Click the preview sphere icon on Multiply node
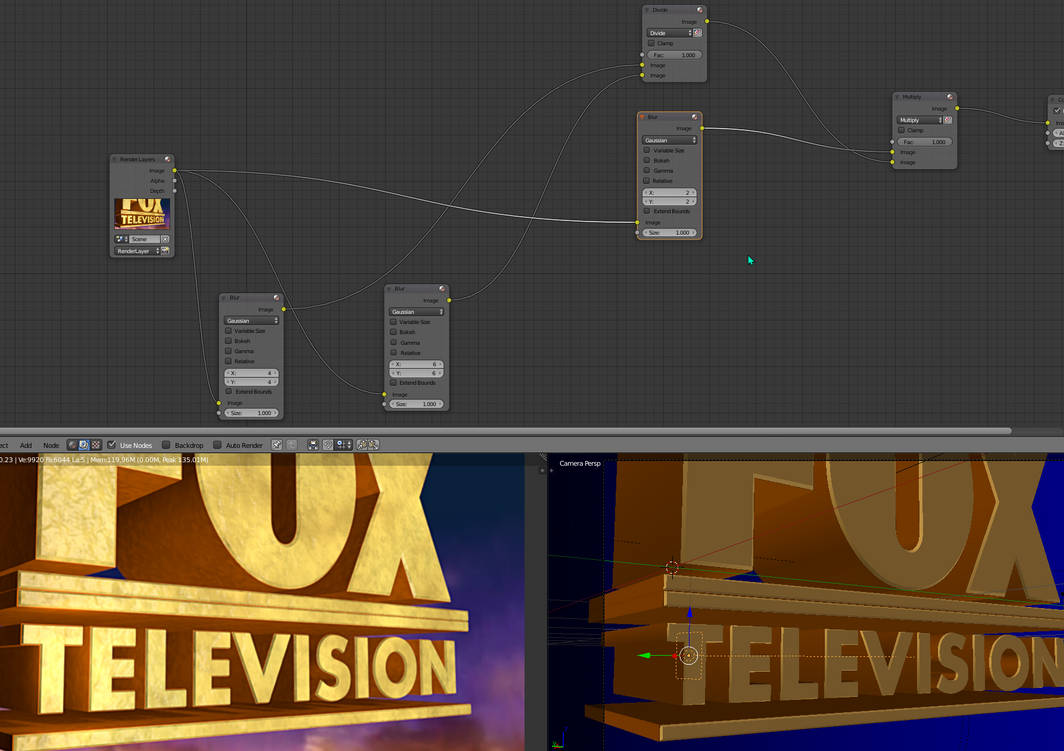Screen dimensions: 1064x751 pos(949,97)
